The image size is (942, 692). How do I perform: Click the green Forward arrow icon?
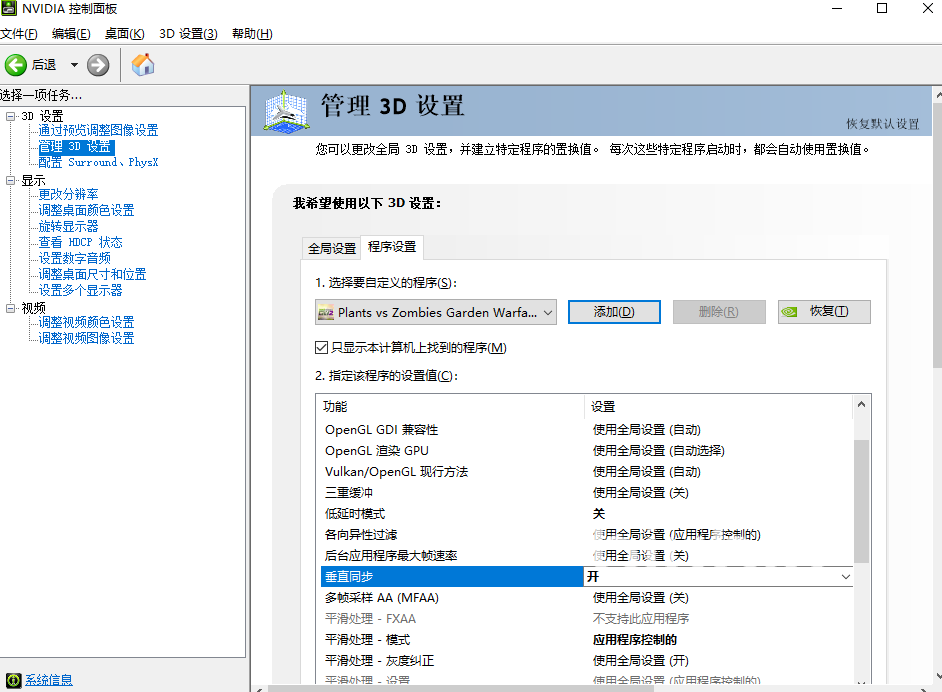click(x=98, y=65)
